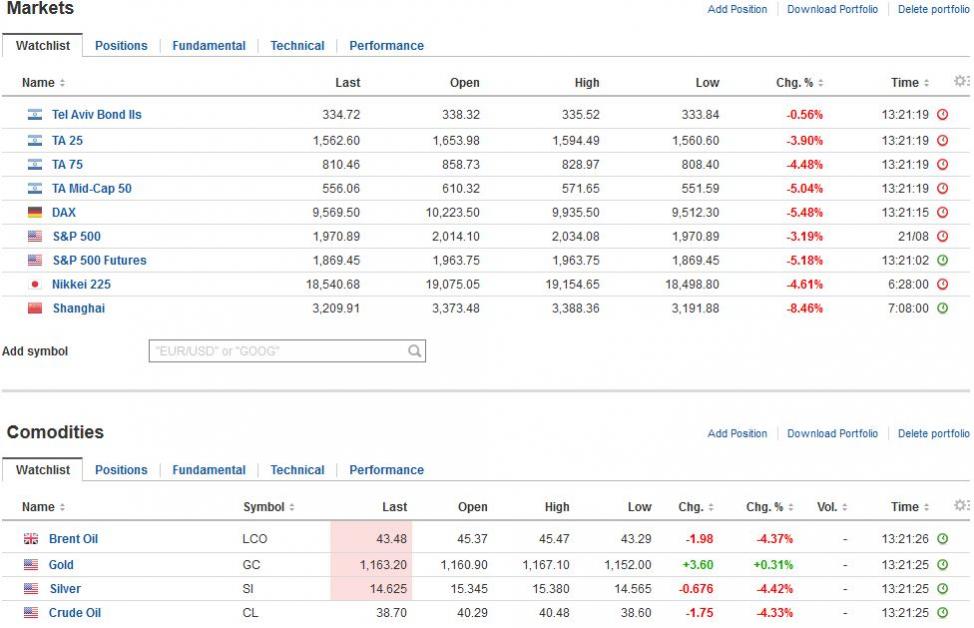Click the green clock icon for Shanghai

tap(942, 308)
